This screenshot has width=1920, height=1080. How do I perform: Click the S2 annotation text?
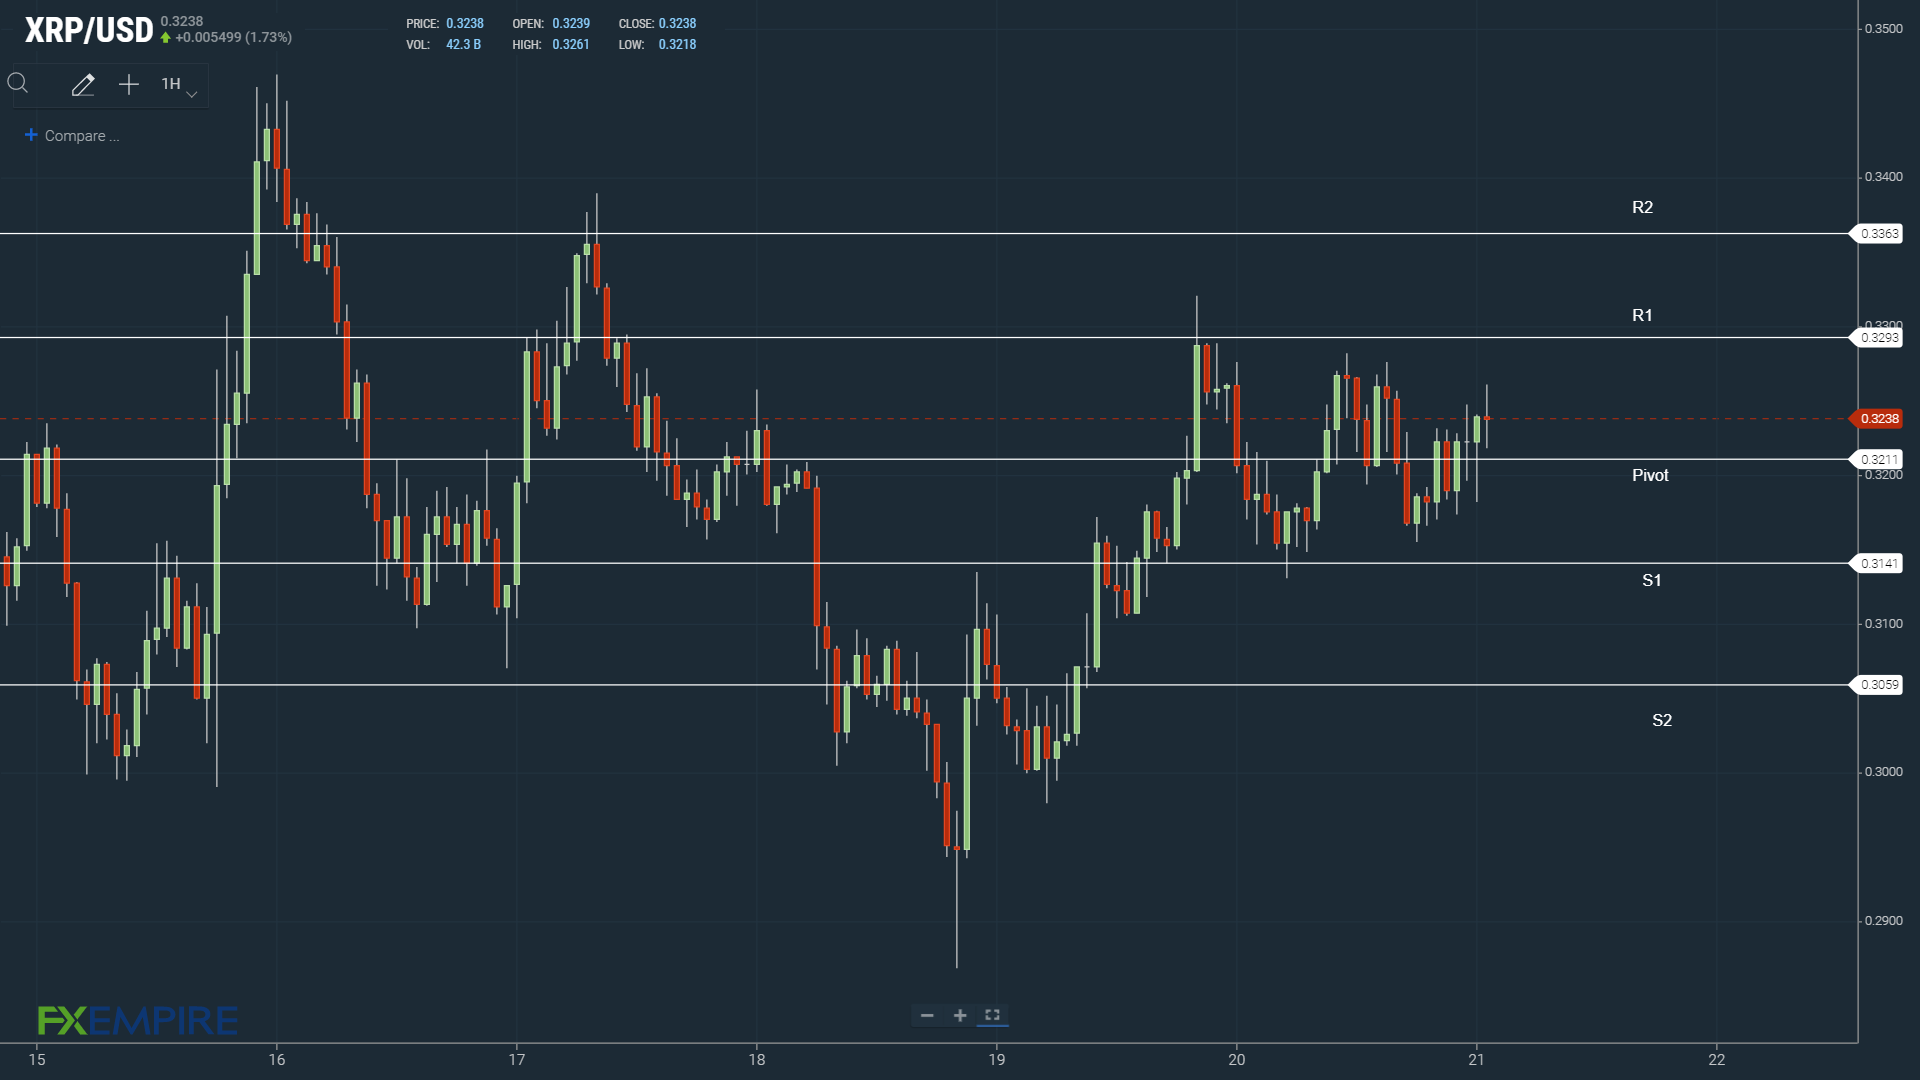[1661, 721]
